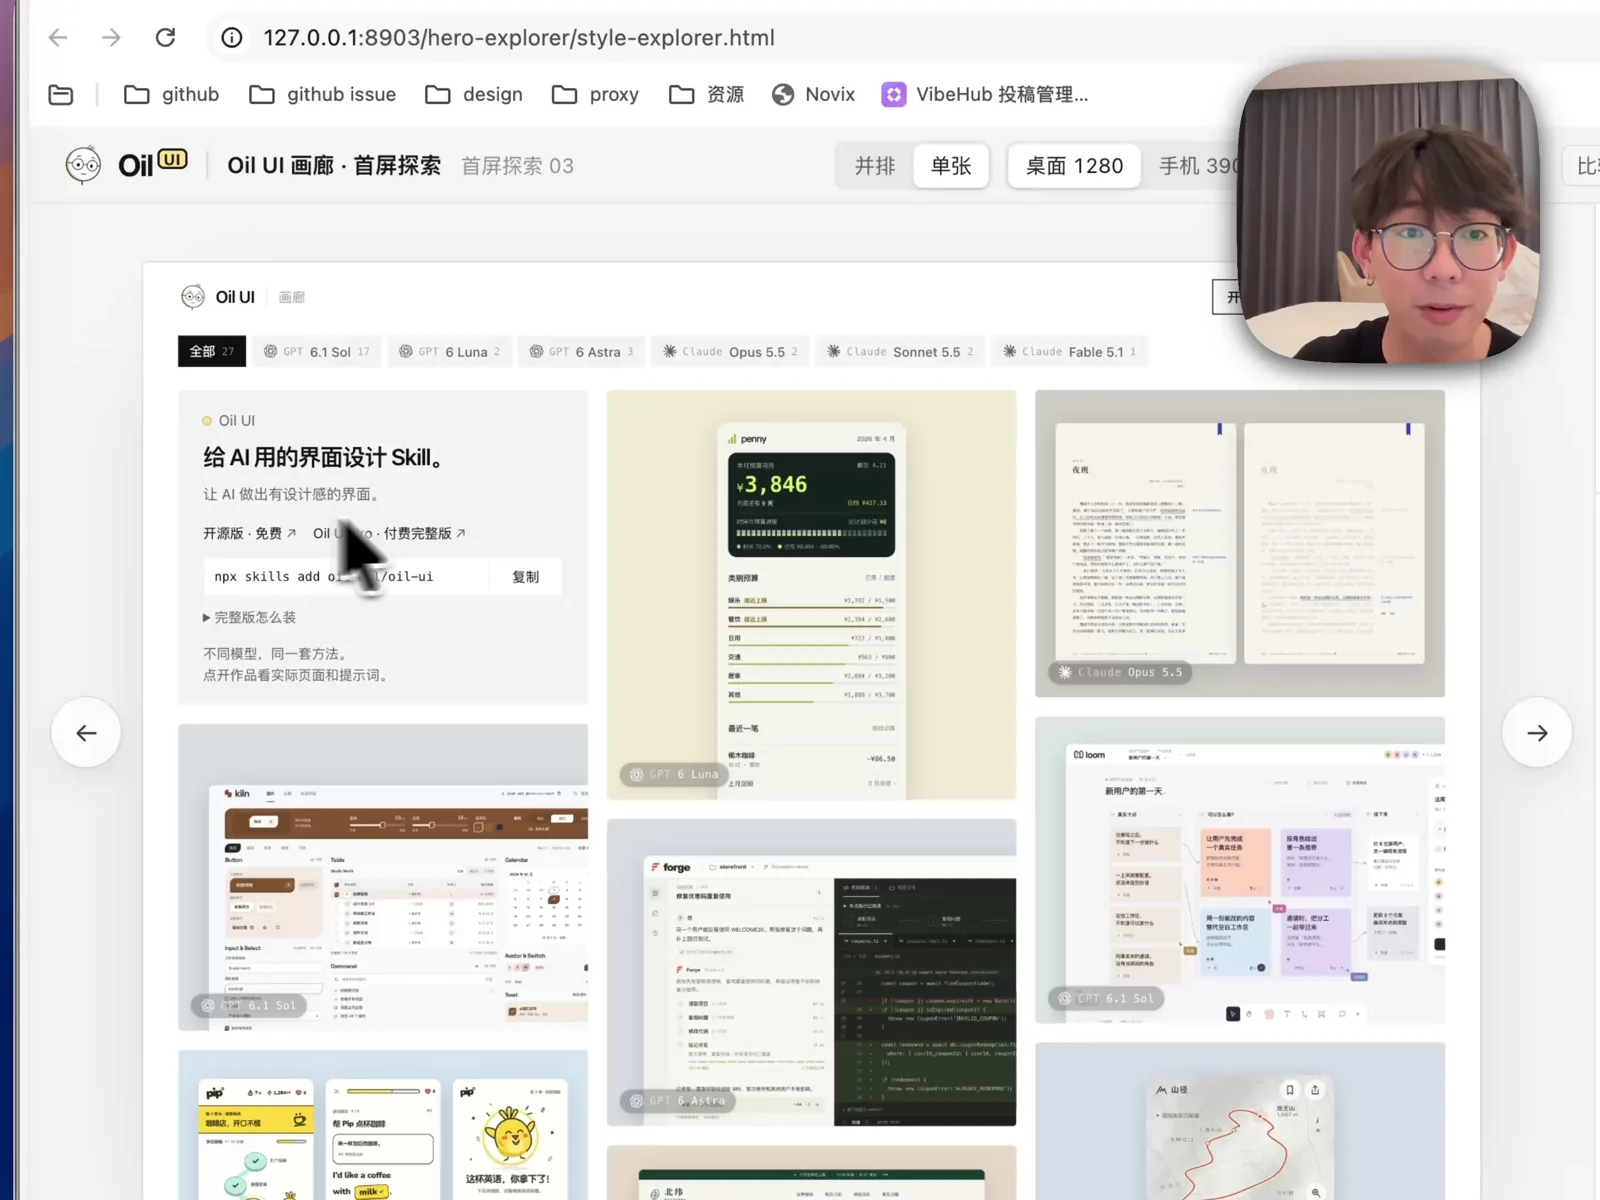This screenshot has height=1200, width=1600.
Task: Open the proxy bookmark folder
Action: tap(595, 95)
